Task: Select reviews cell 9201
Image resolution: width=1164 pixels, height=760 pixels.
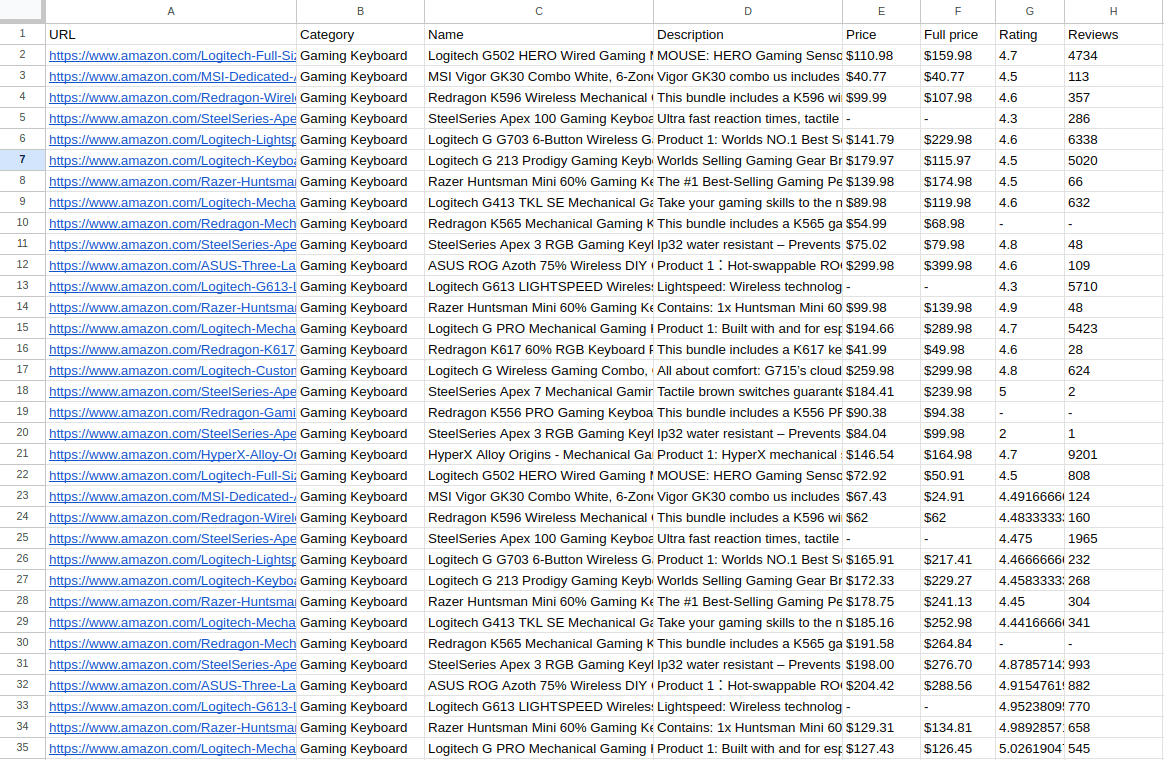Action: pos(1114,454)
